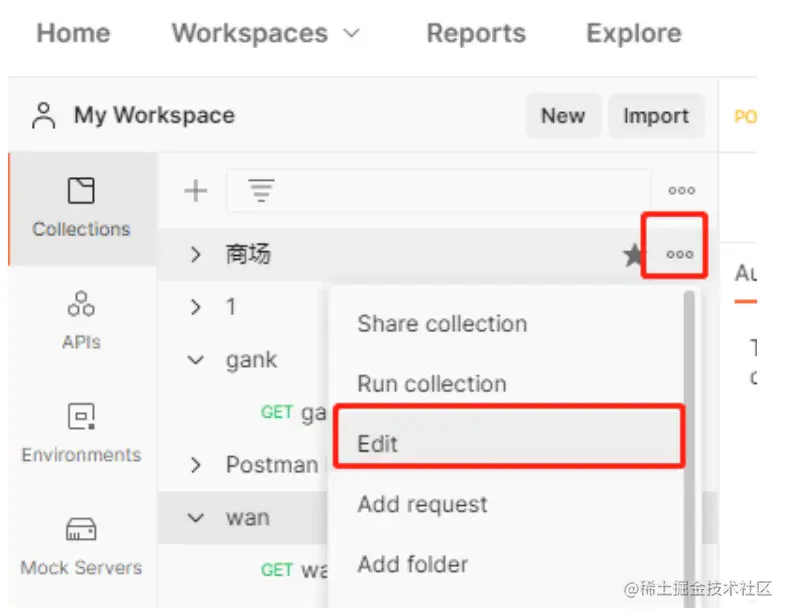
Task: Open the Environments sidebar section
Action: click(81, 433)
